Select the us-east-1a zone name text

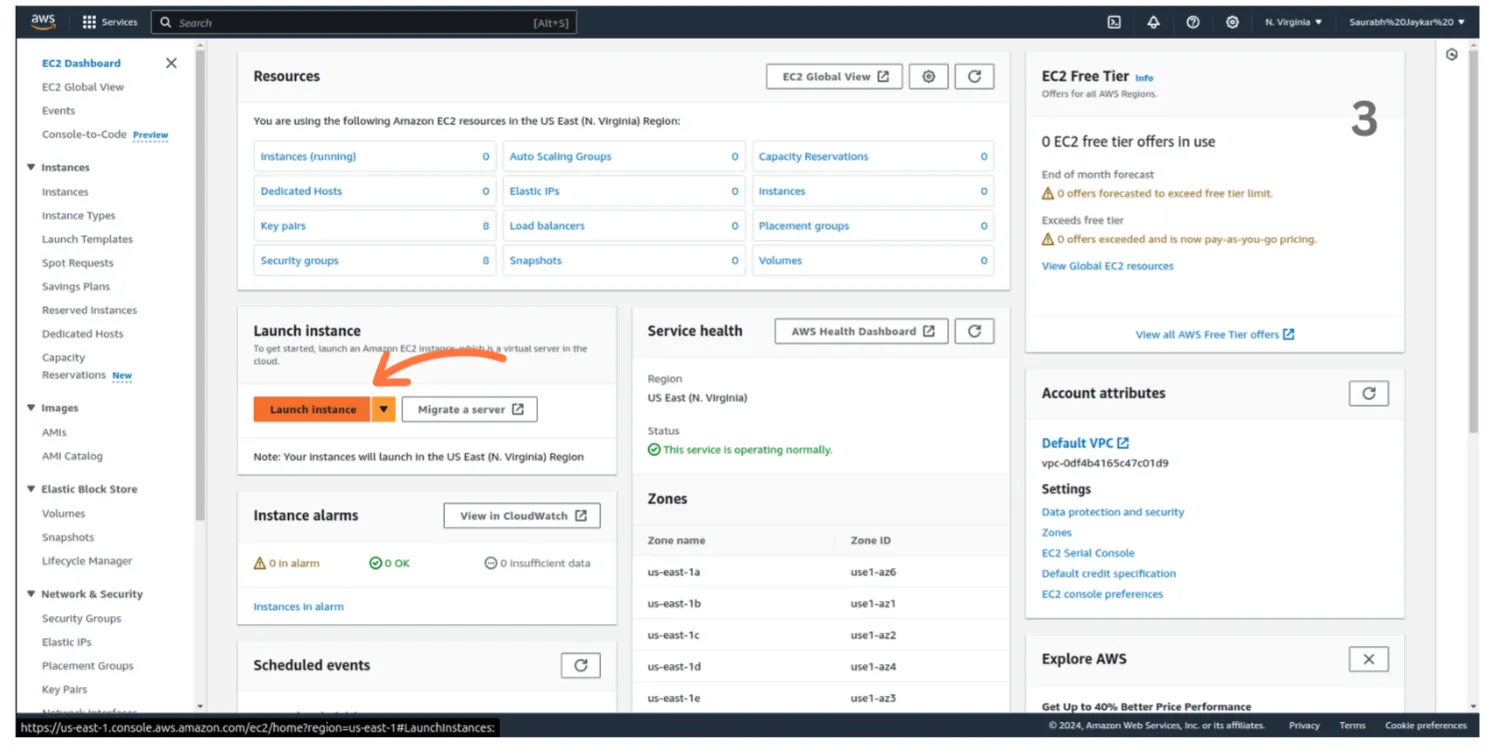tap(674, 572)
